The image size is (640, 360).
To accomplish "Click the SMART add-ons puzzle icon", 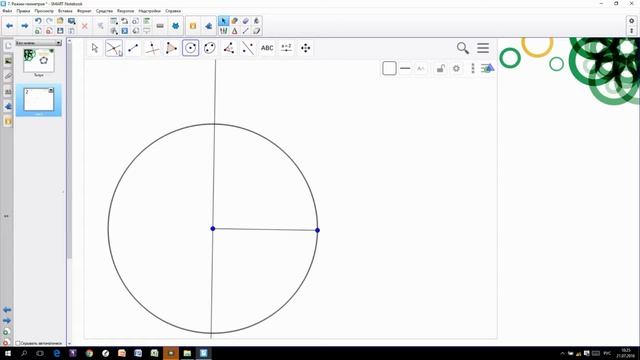I will pyautogui.click(x=176, y=26).
